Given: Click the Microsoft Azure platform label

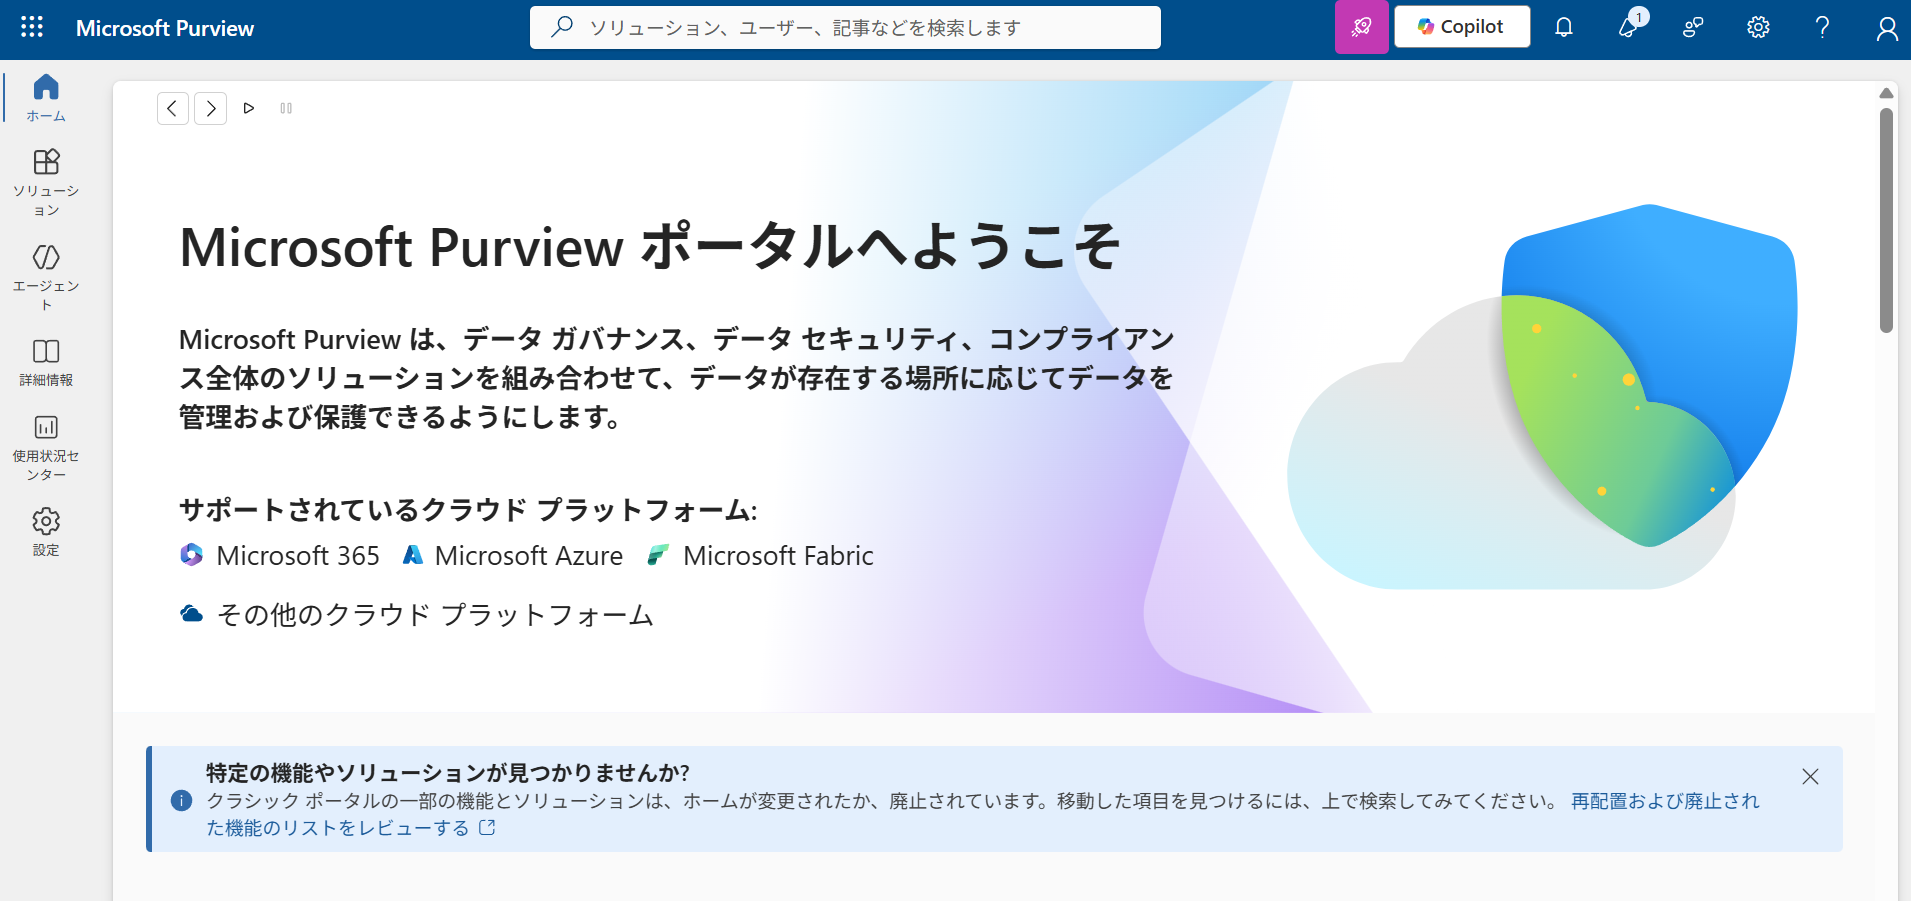Looking at the screenshot, I should pos(529,556).
